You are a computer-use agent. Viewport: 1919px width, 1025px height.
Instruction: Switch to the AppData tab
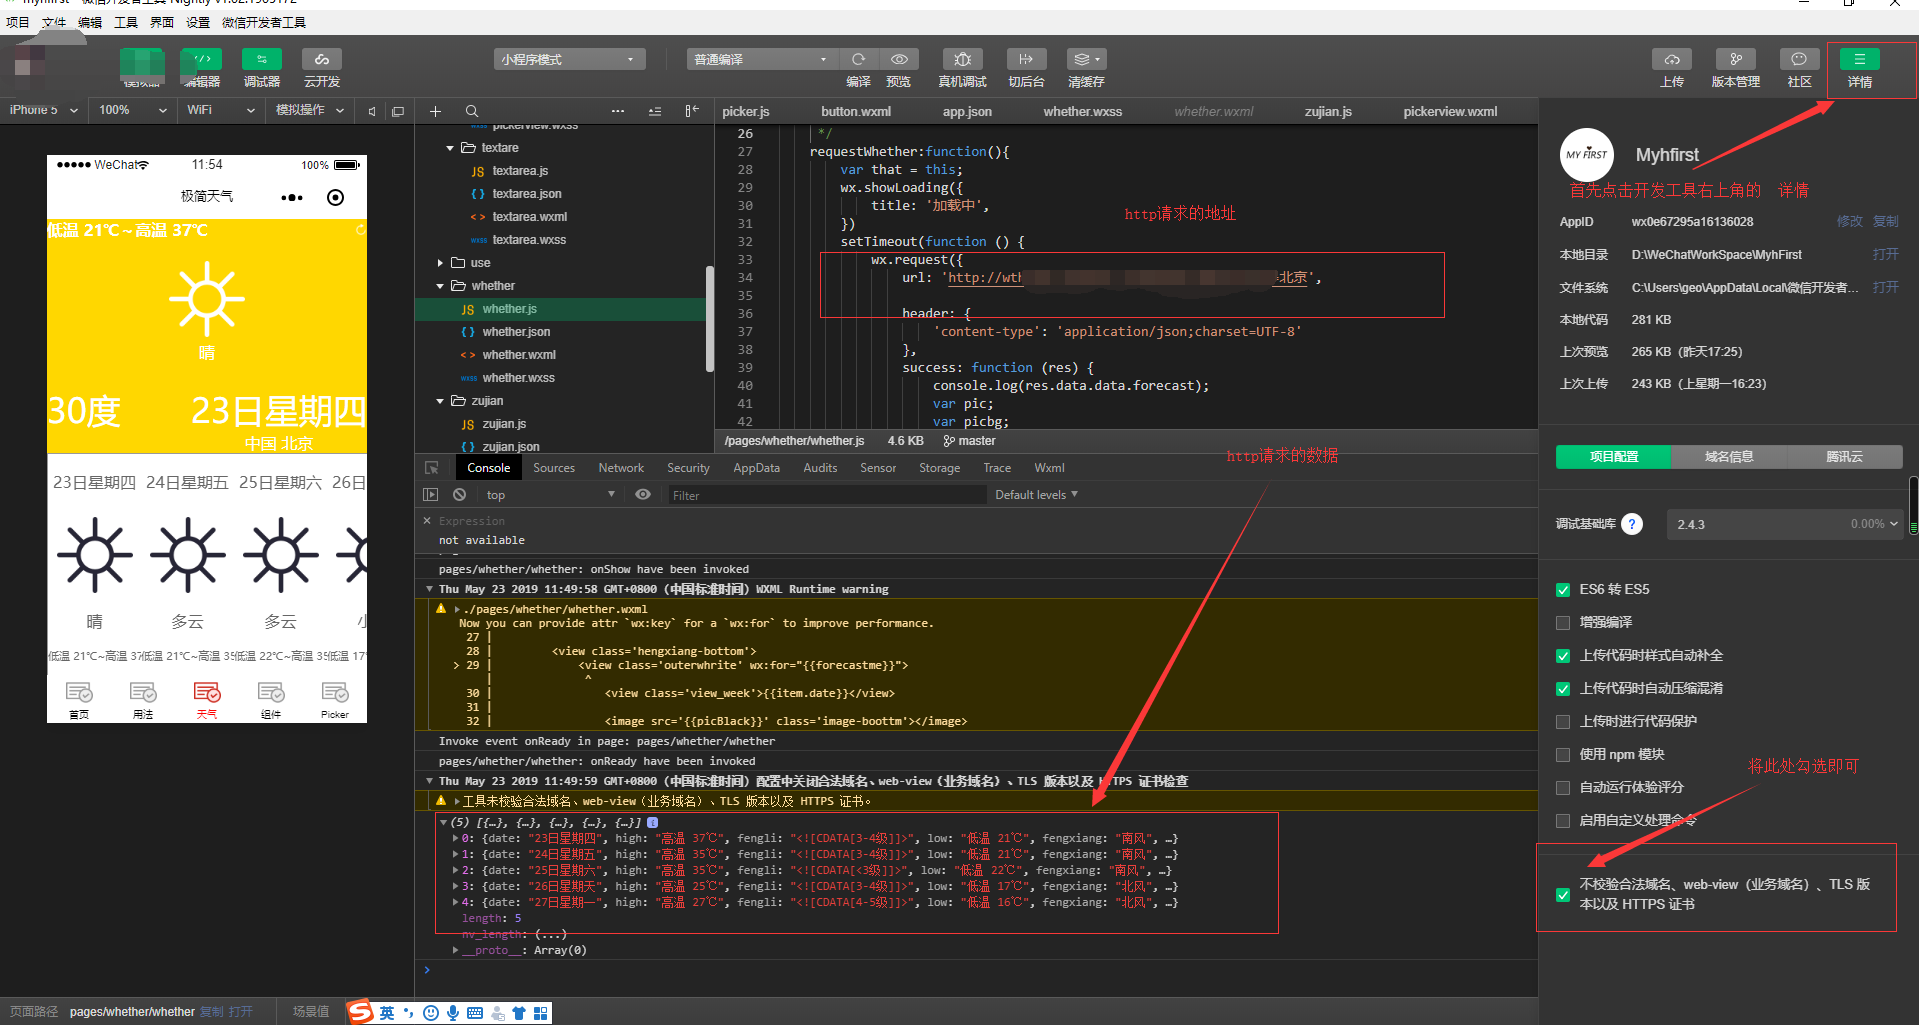756,468
